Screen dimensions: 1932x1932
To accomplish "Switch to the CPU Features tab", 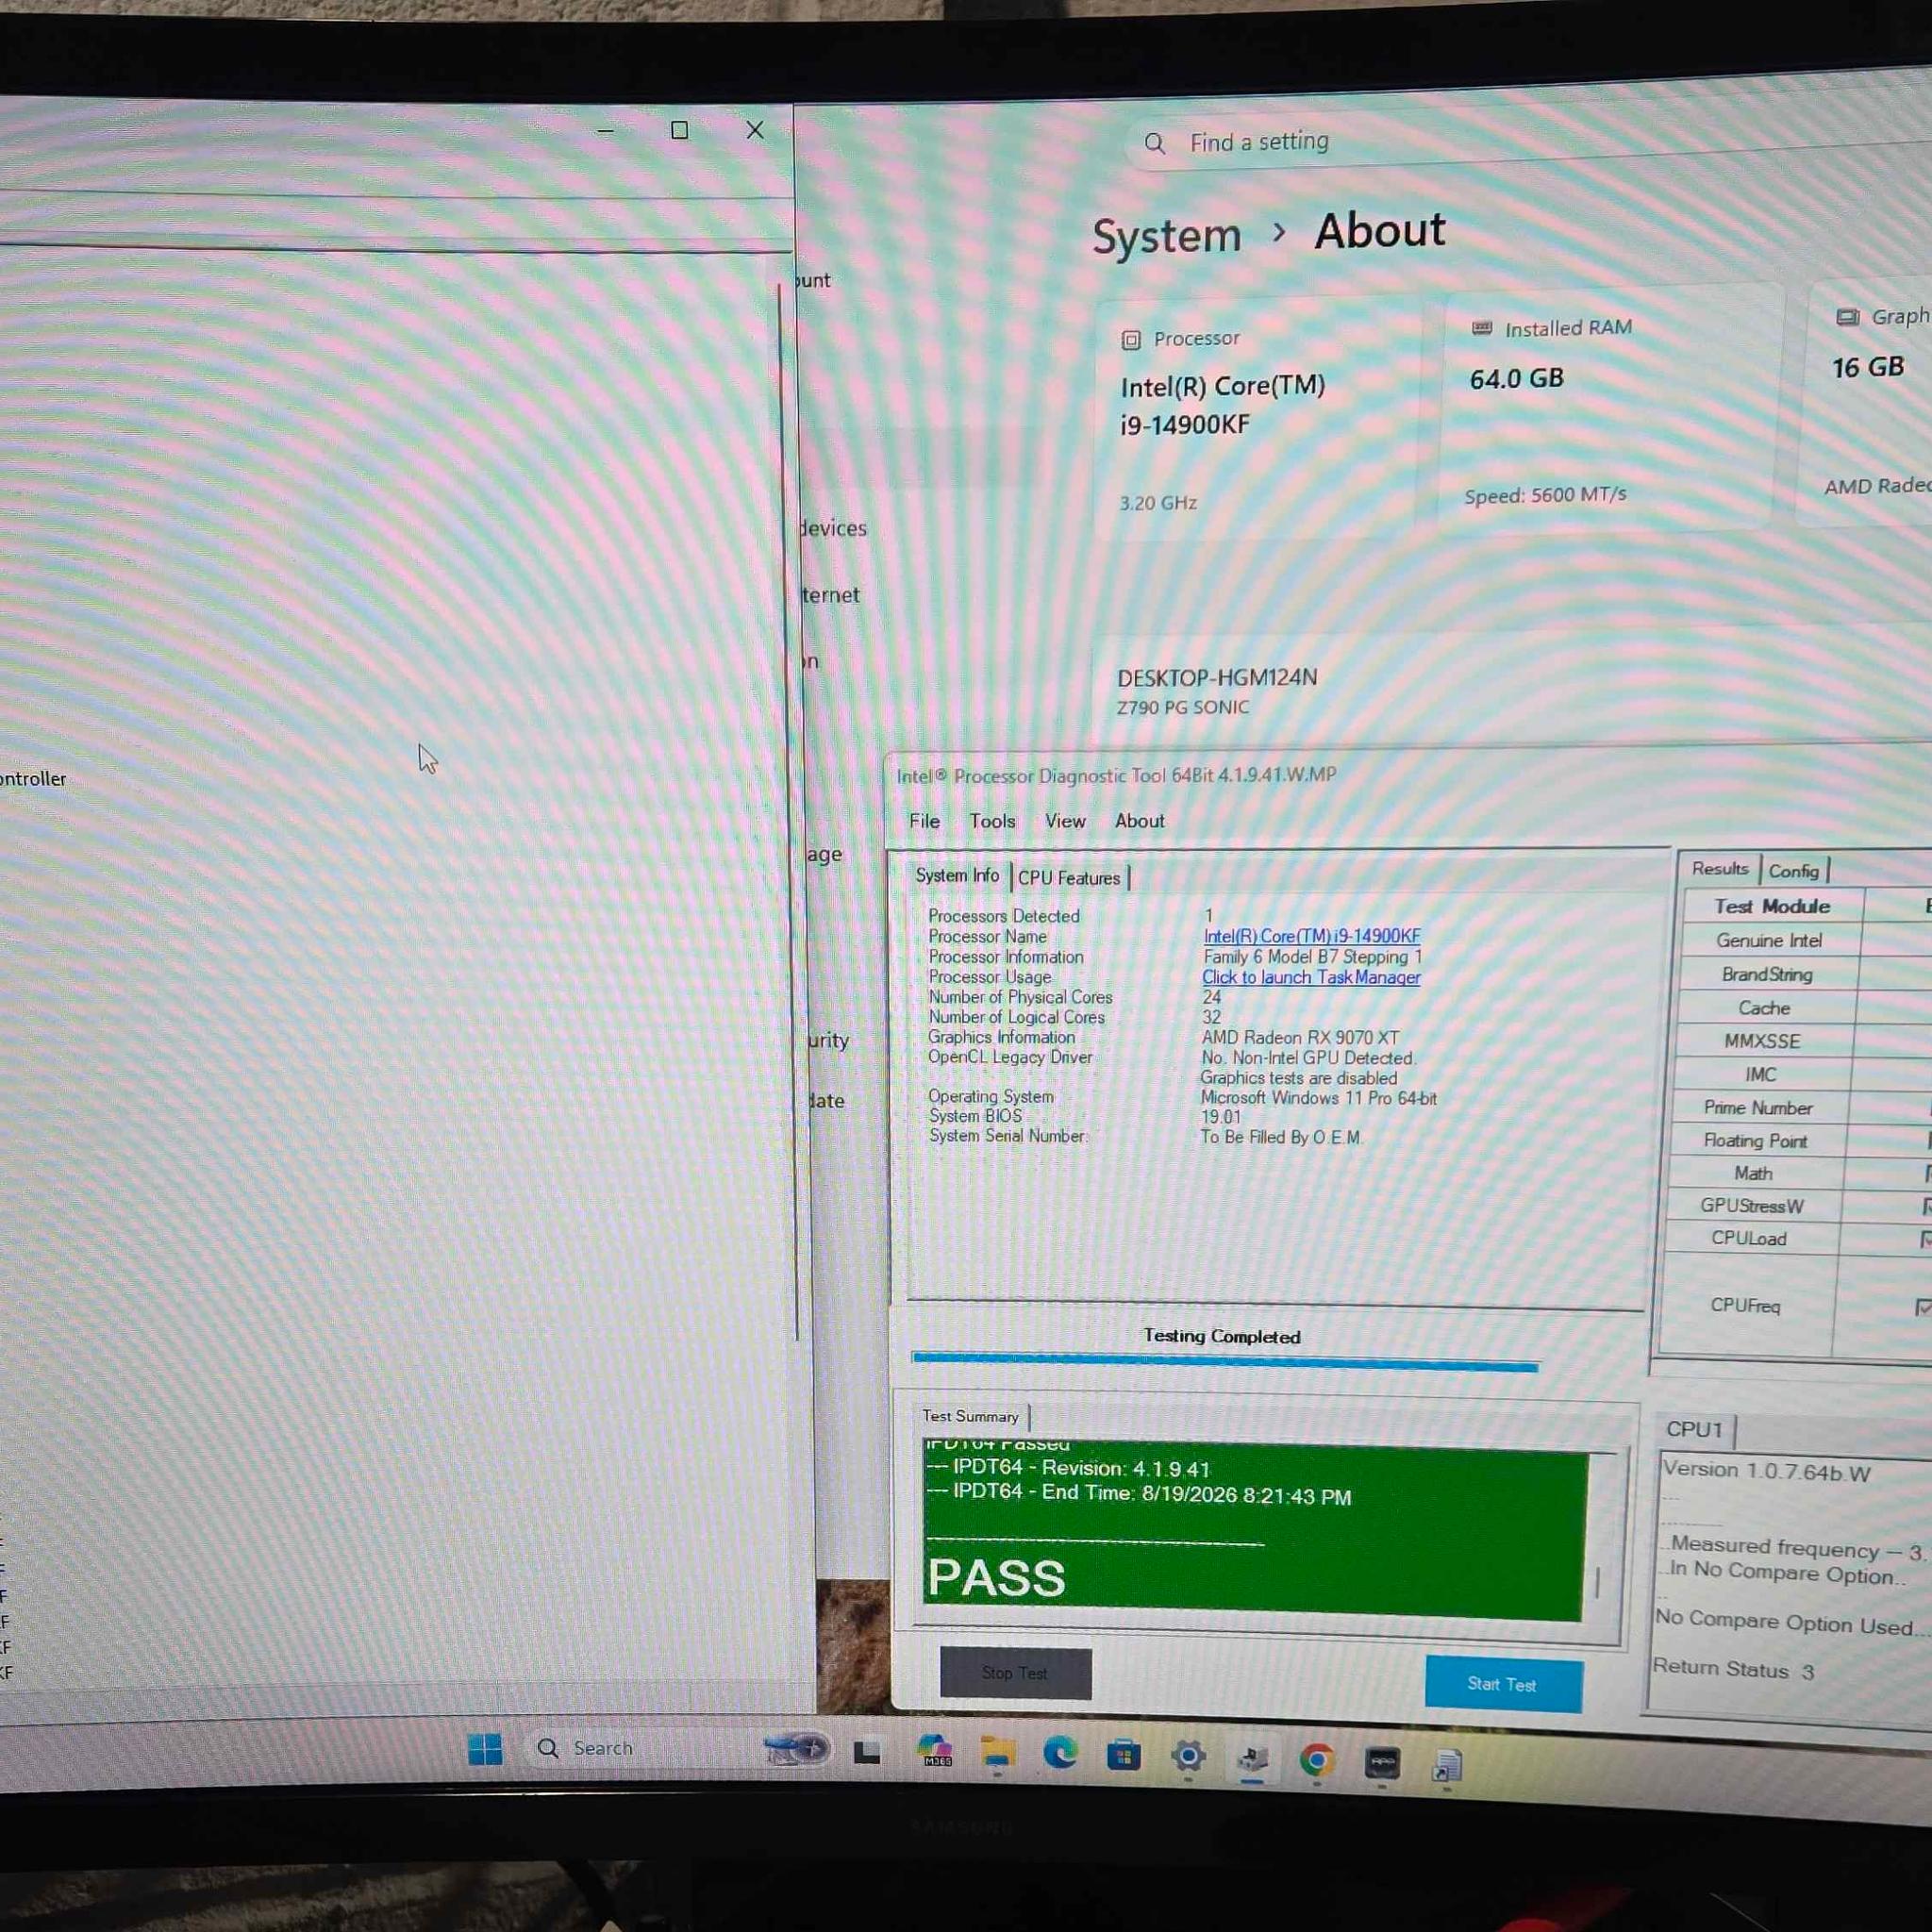I will tap(1069, 878).
